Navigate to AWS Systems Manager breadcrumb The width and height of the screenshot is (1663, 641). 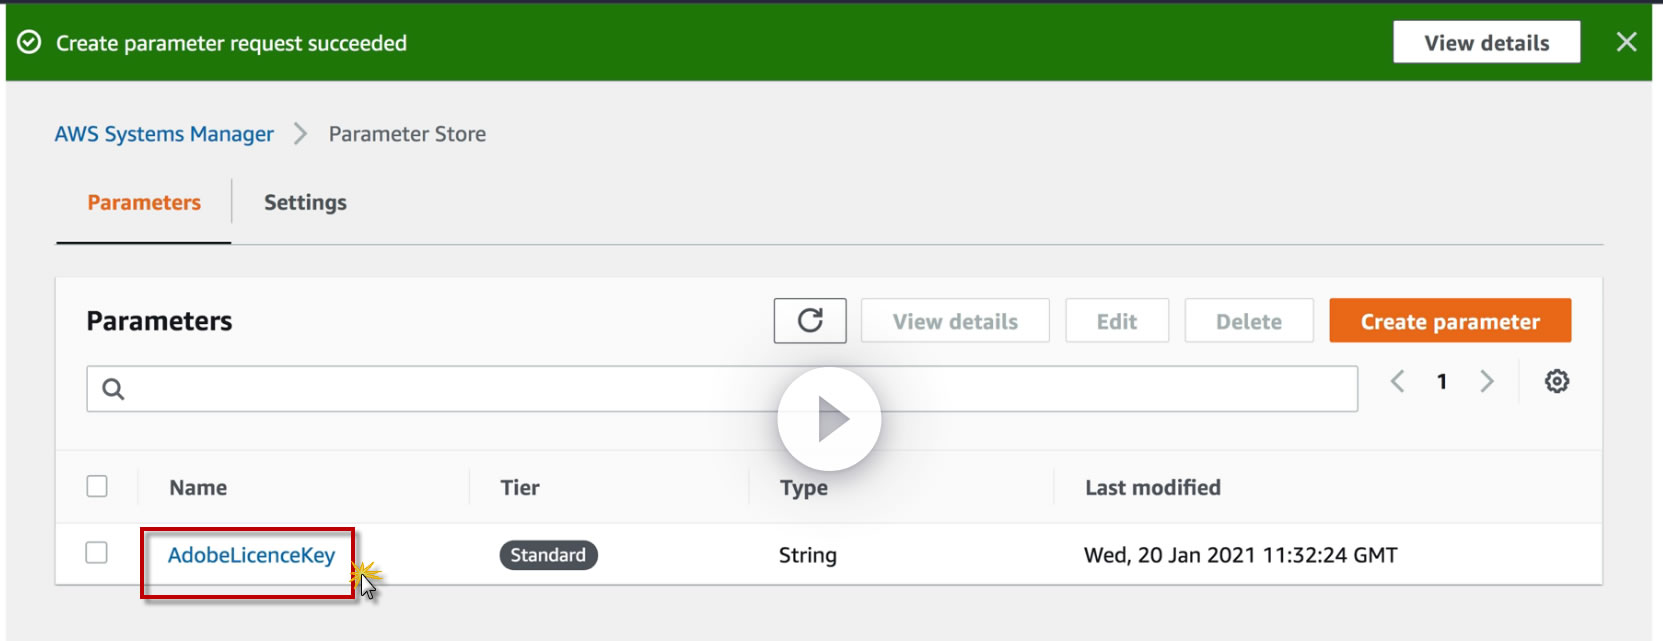coord(164,134)
